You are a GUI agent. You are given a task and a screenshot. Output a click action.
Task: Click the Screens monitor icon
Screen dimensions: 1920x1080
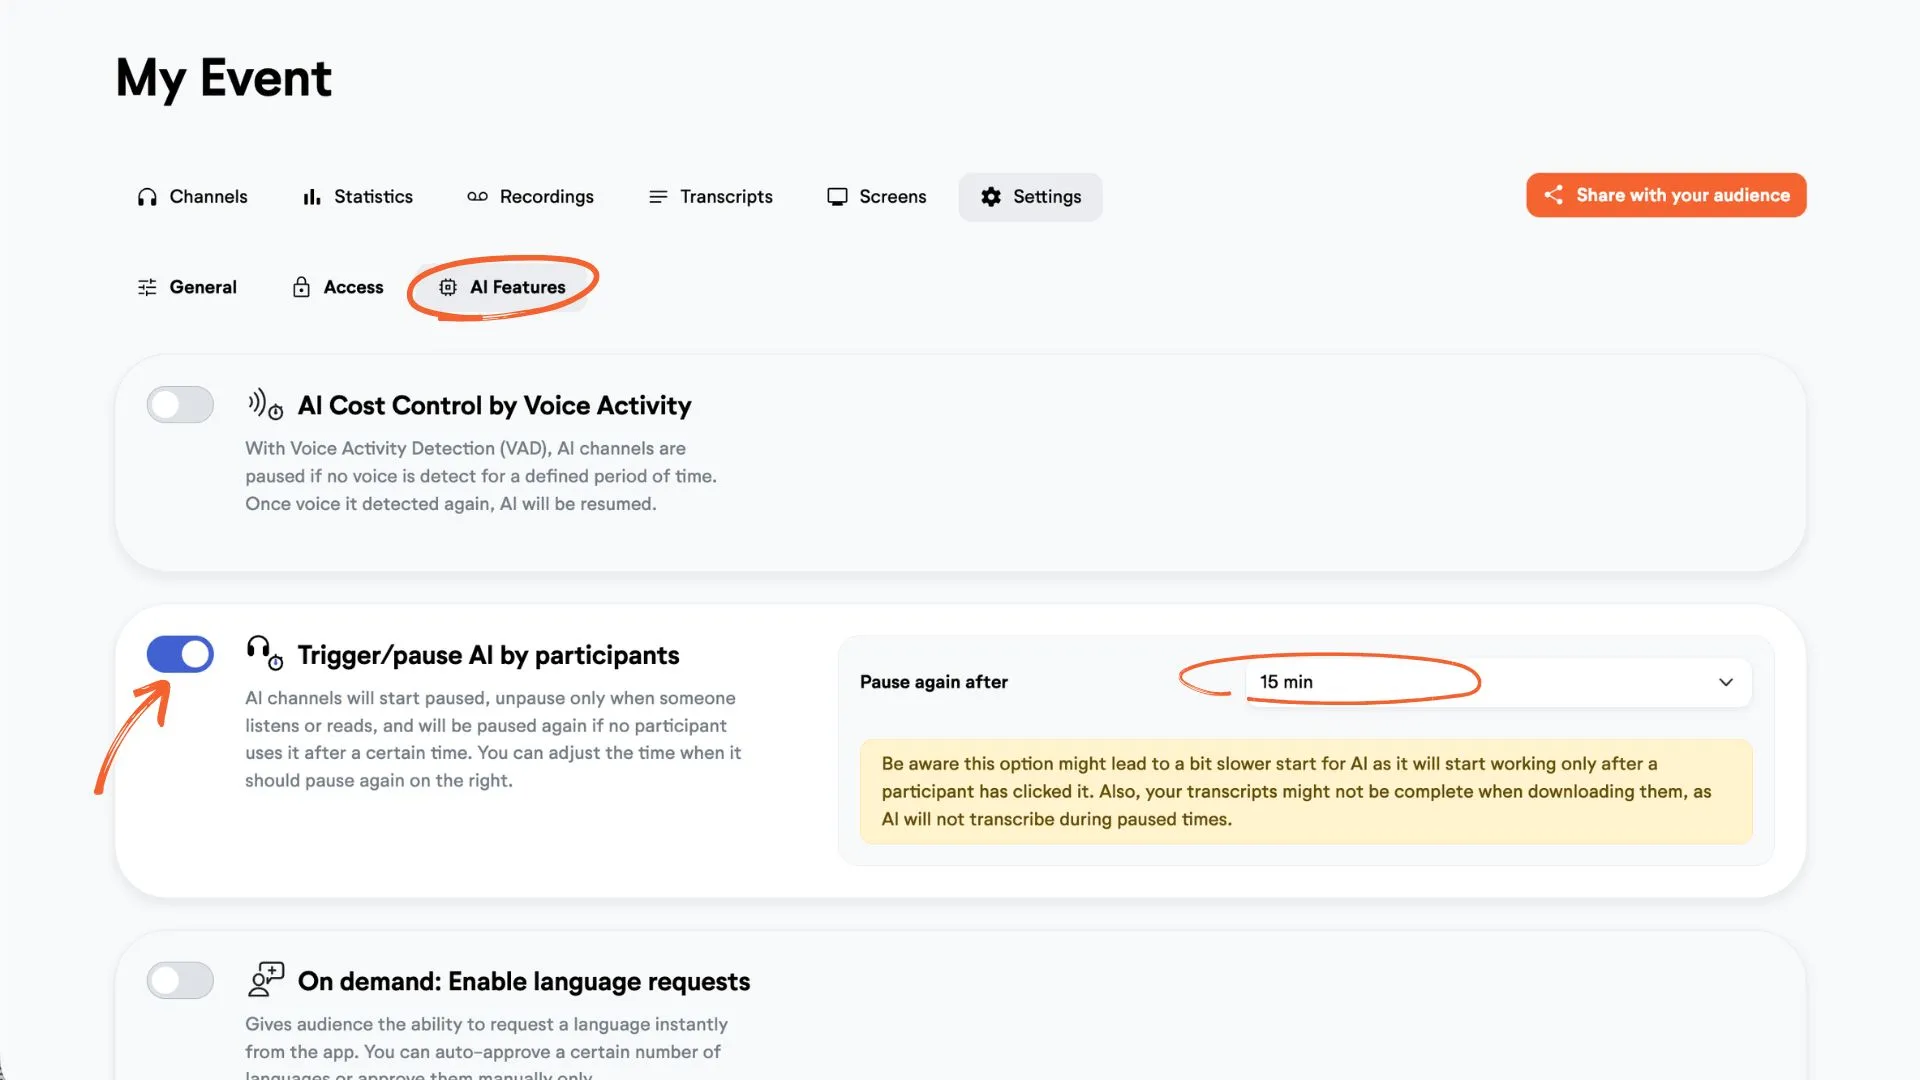coord(837,197)
